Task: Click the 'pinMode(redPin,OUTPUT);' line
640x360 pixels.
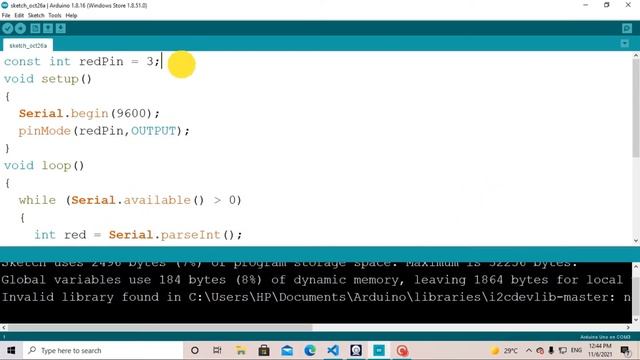Action: (104, 131)
